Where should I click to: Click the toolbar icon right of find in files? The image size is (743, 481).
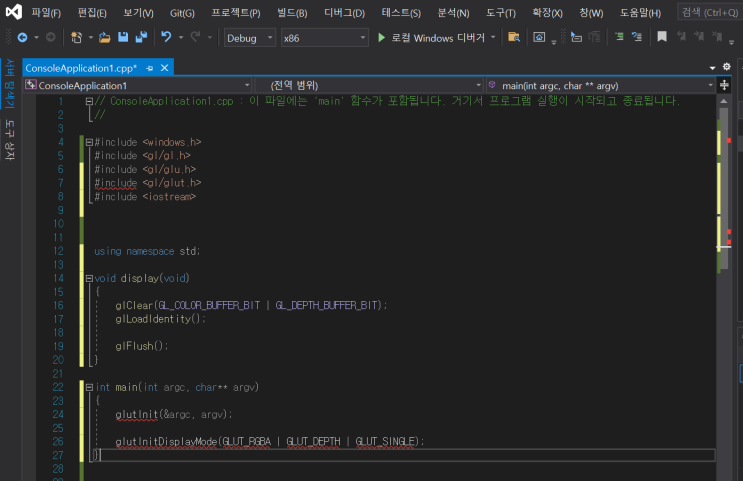click(x=539, y=37)
